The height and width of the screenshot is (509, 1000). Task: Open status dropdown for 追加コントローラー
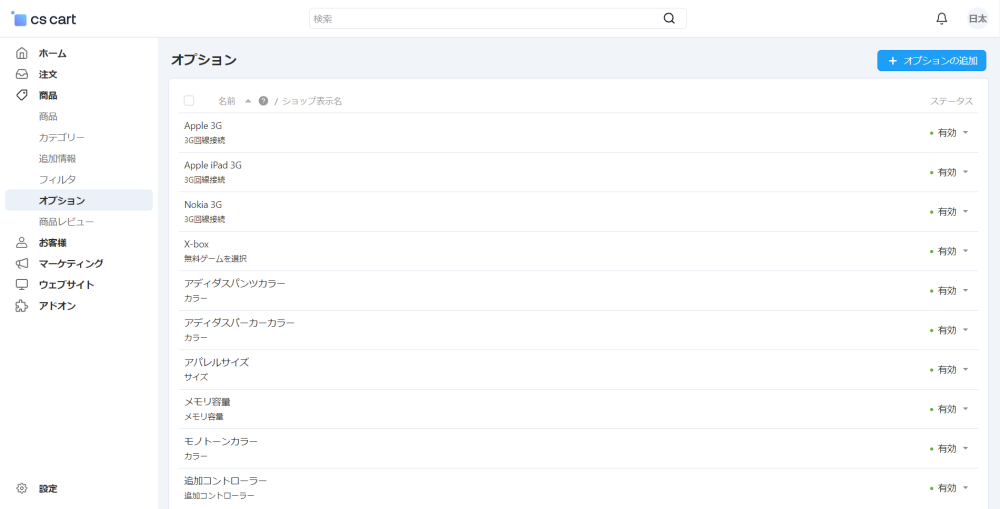949,488
